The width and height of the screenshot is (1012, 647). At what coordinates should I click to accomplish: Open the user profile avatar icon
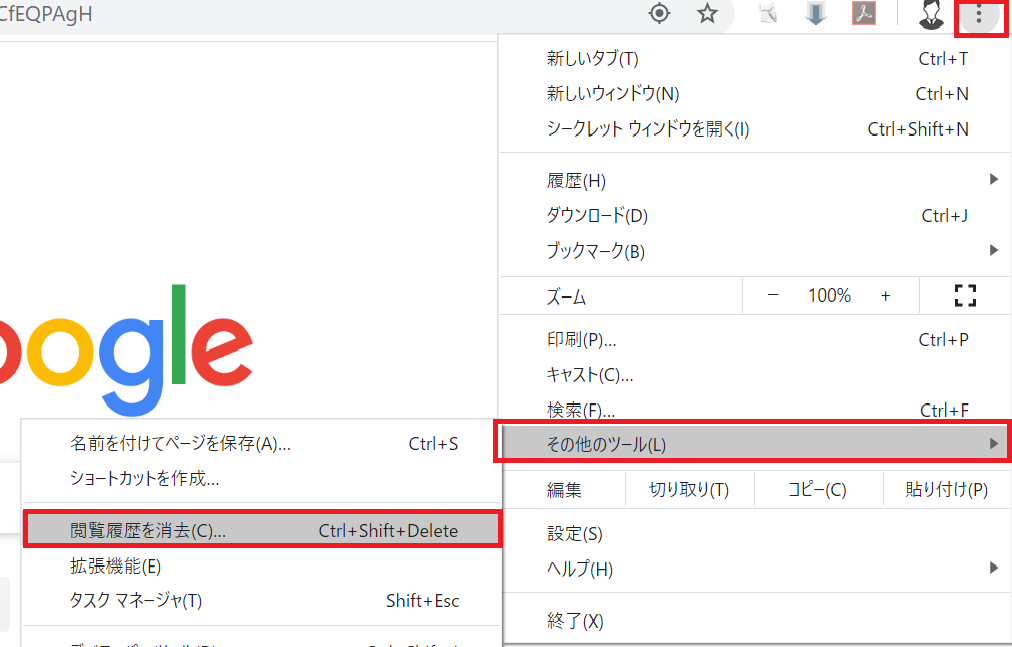pos(931,14)
